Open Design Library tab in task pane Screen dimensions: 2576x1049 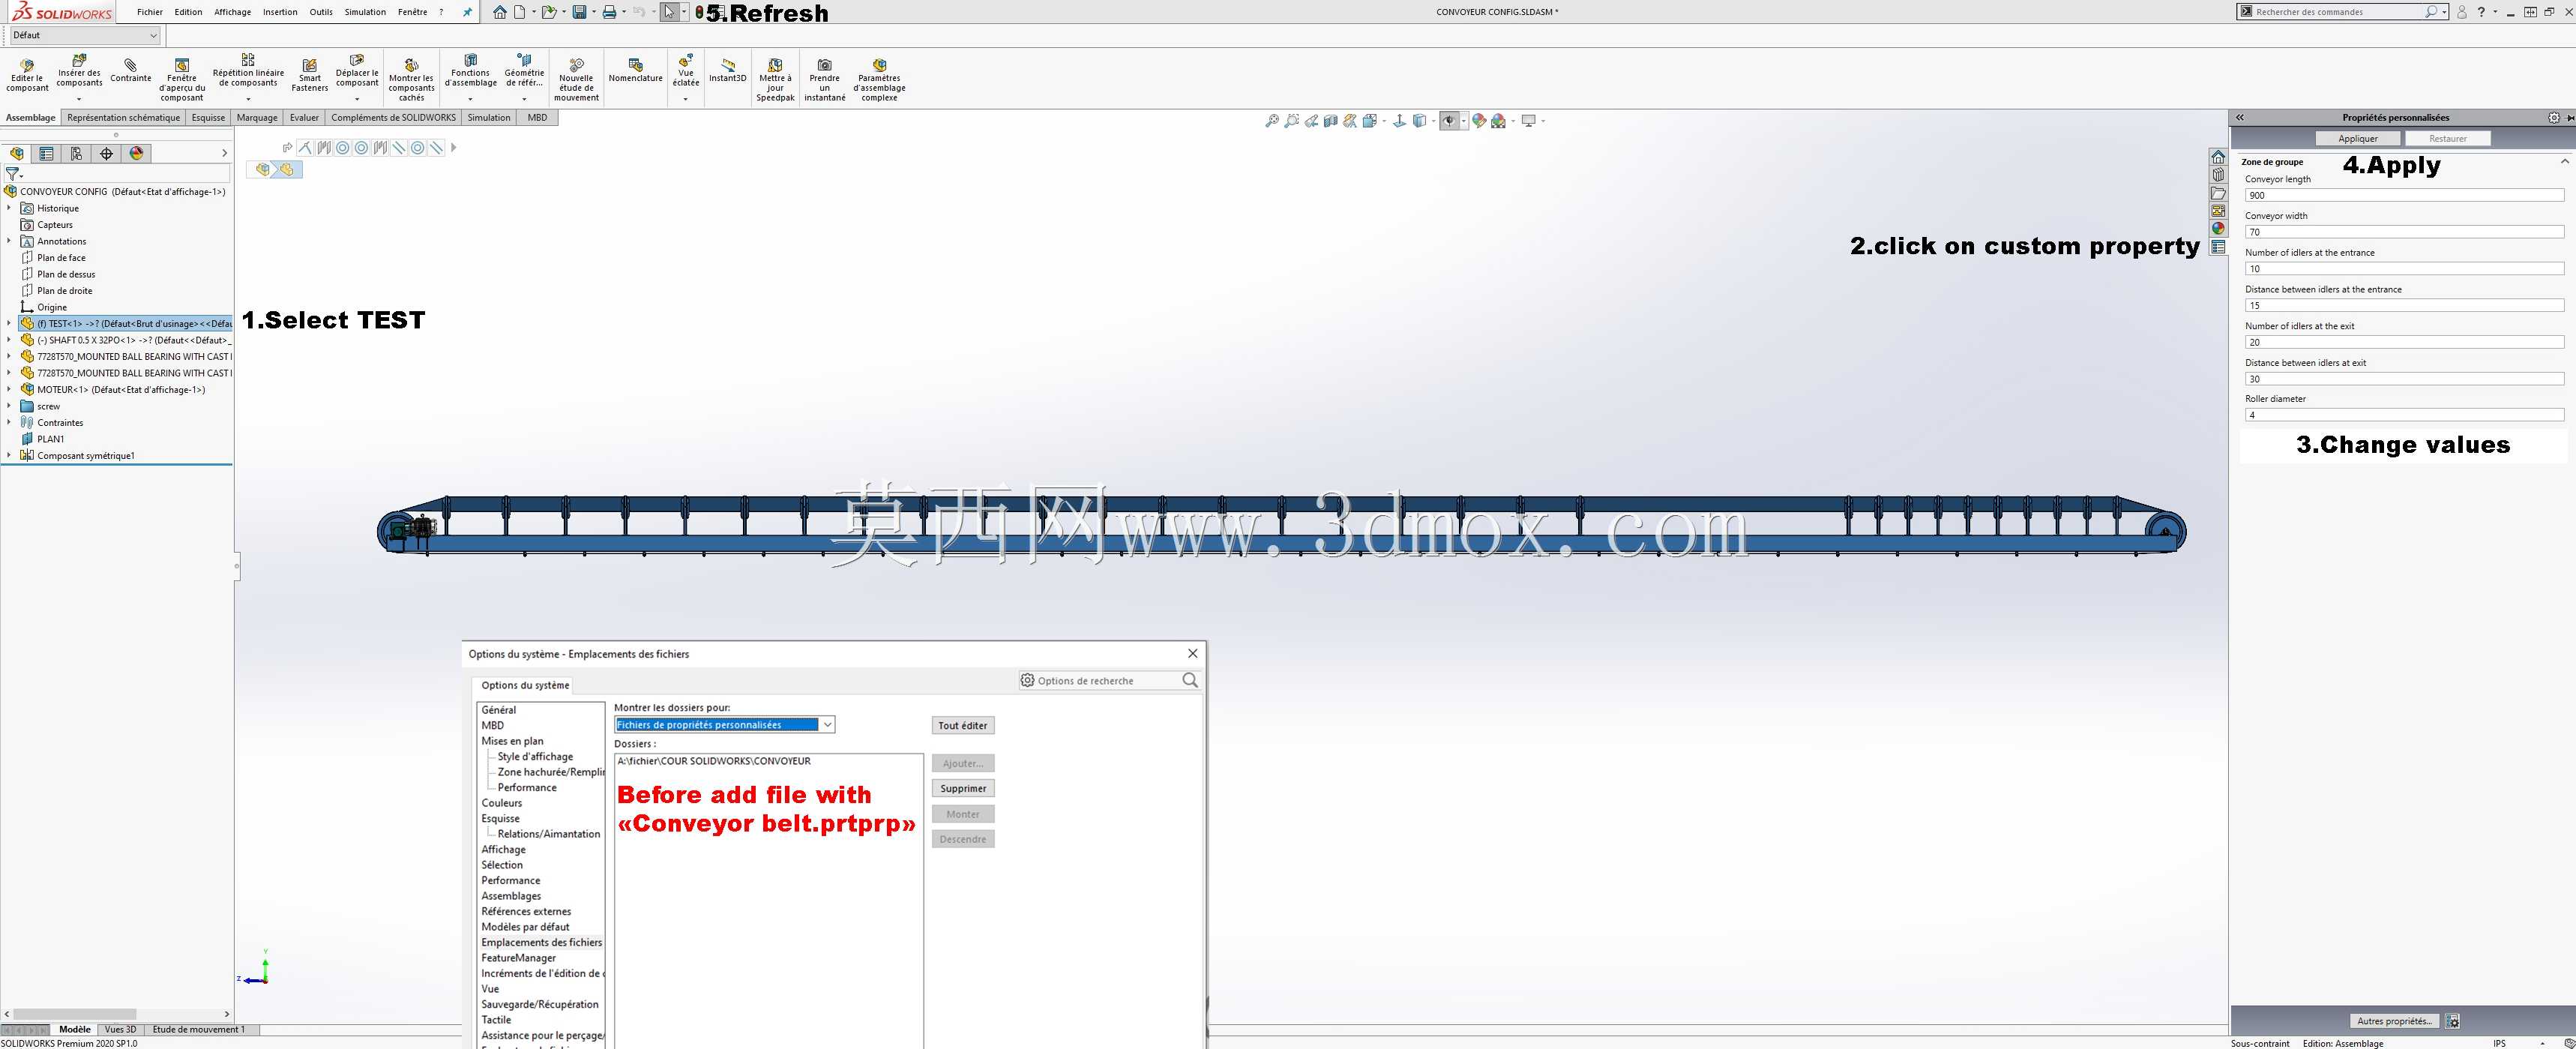coord(2218,175)
